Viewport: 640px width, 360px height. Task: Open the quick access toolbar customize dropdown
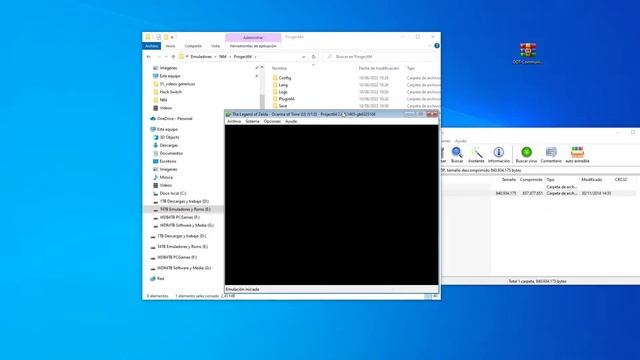coord(172,37)
